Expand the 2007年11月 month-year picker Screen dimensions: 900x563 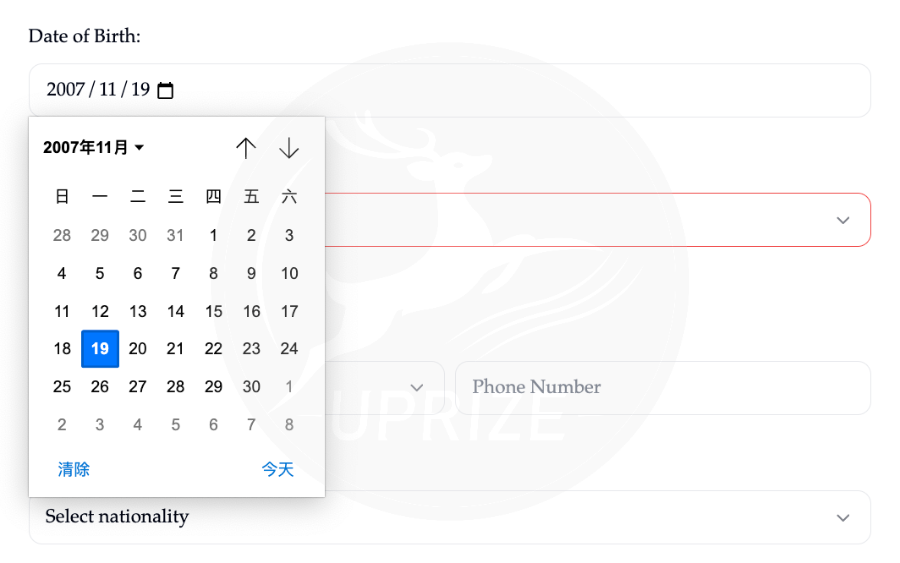(x=94, y=148)
